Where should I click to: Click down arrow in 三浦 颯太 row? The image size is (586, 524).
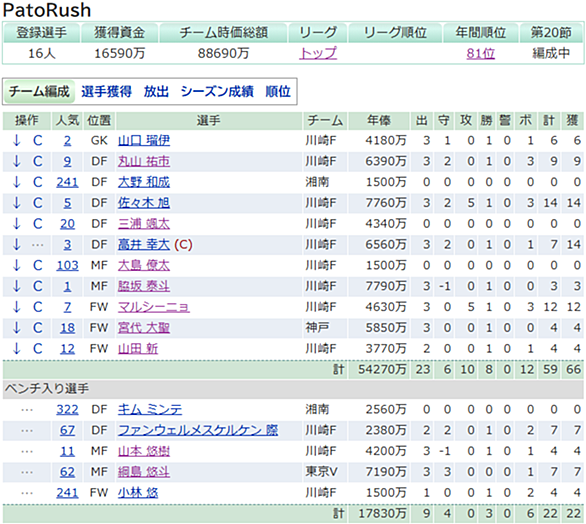point(16,224)
